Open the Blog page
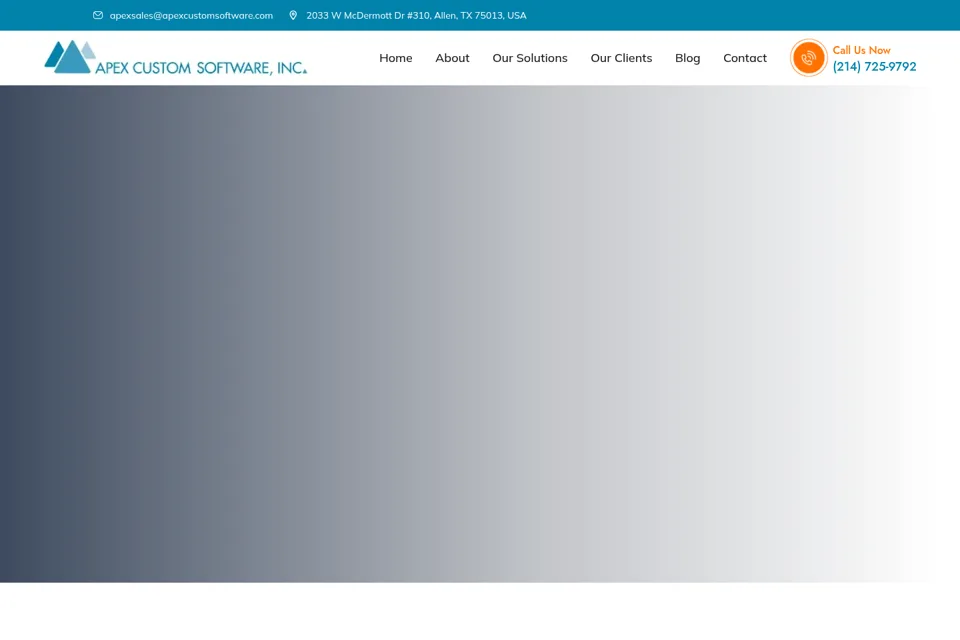Image resolution: width=960 pixels, height=640 pixels. 688,58
